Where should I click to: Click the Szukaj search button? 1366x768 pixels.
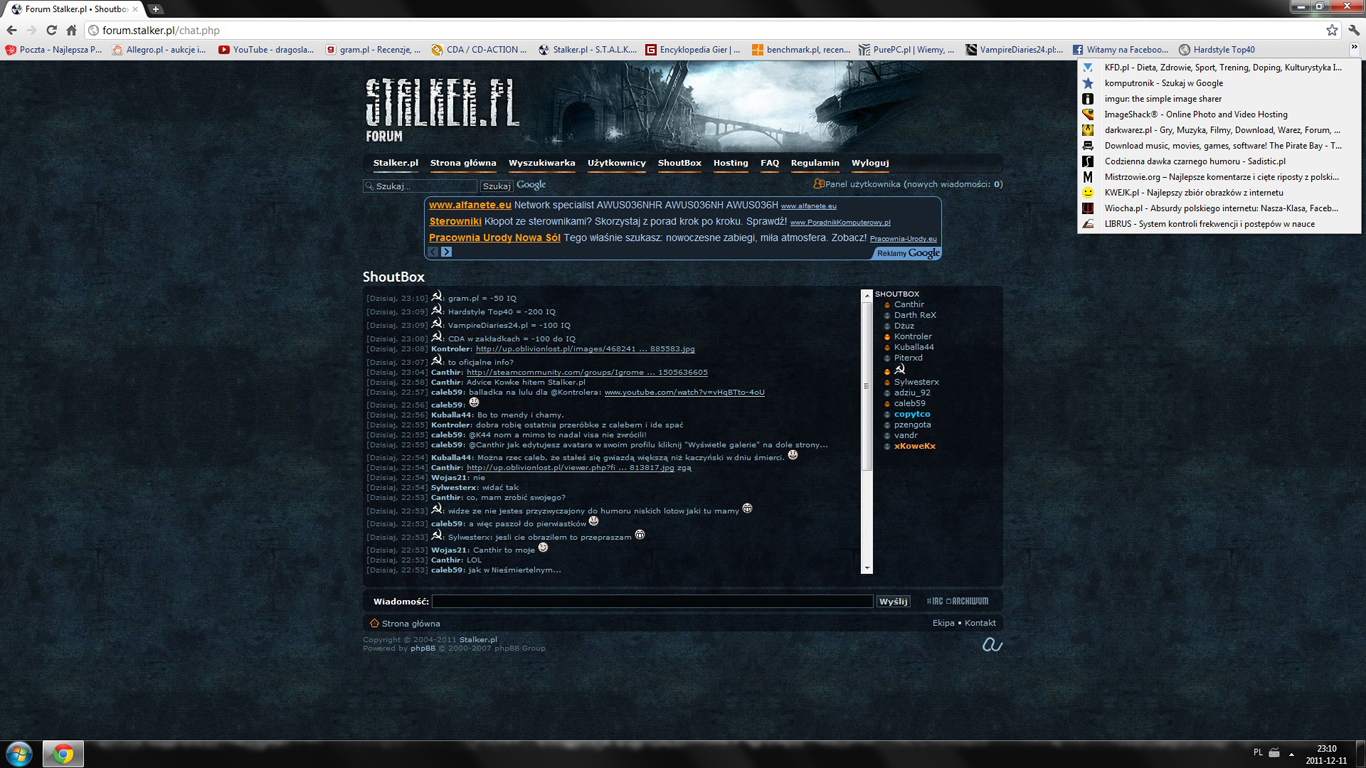click(x=496, y=186)
